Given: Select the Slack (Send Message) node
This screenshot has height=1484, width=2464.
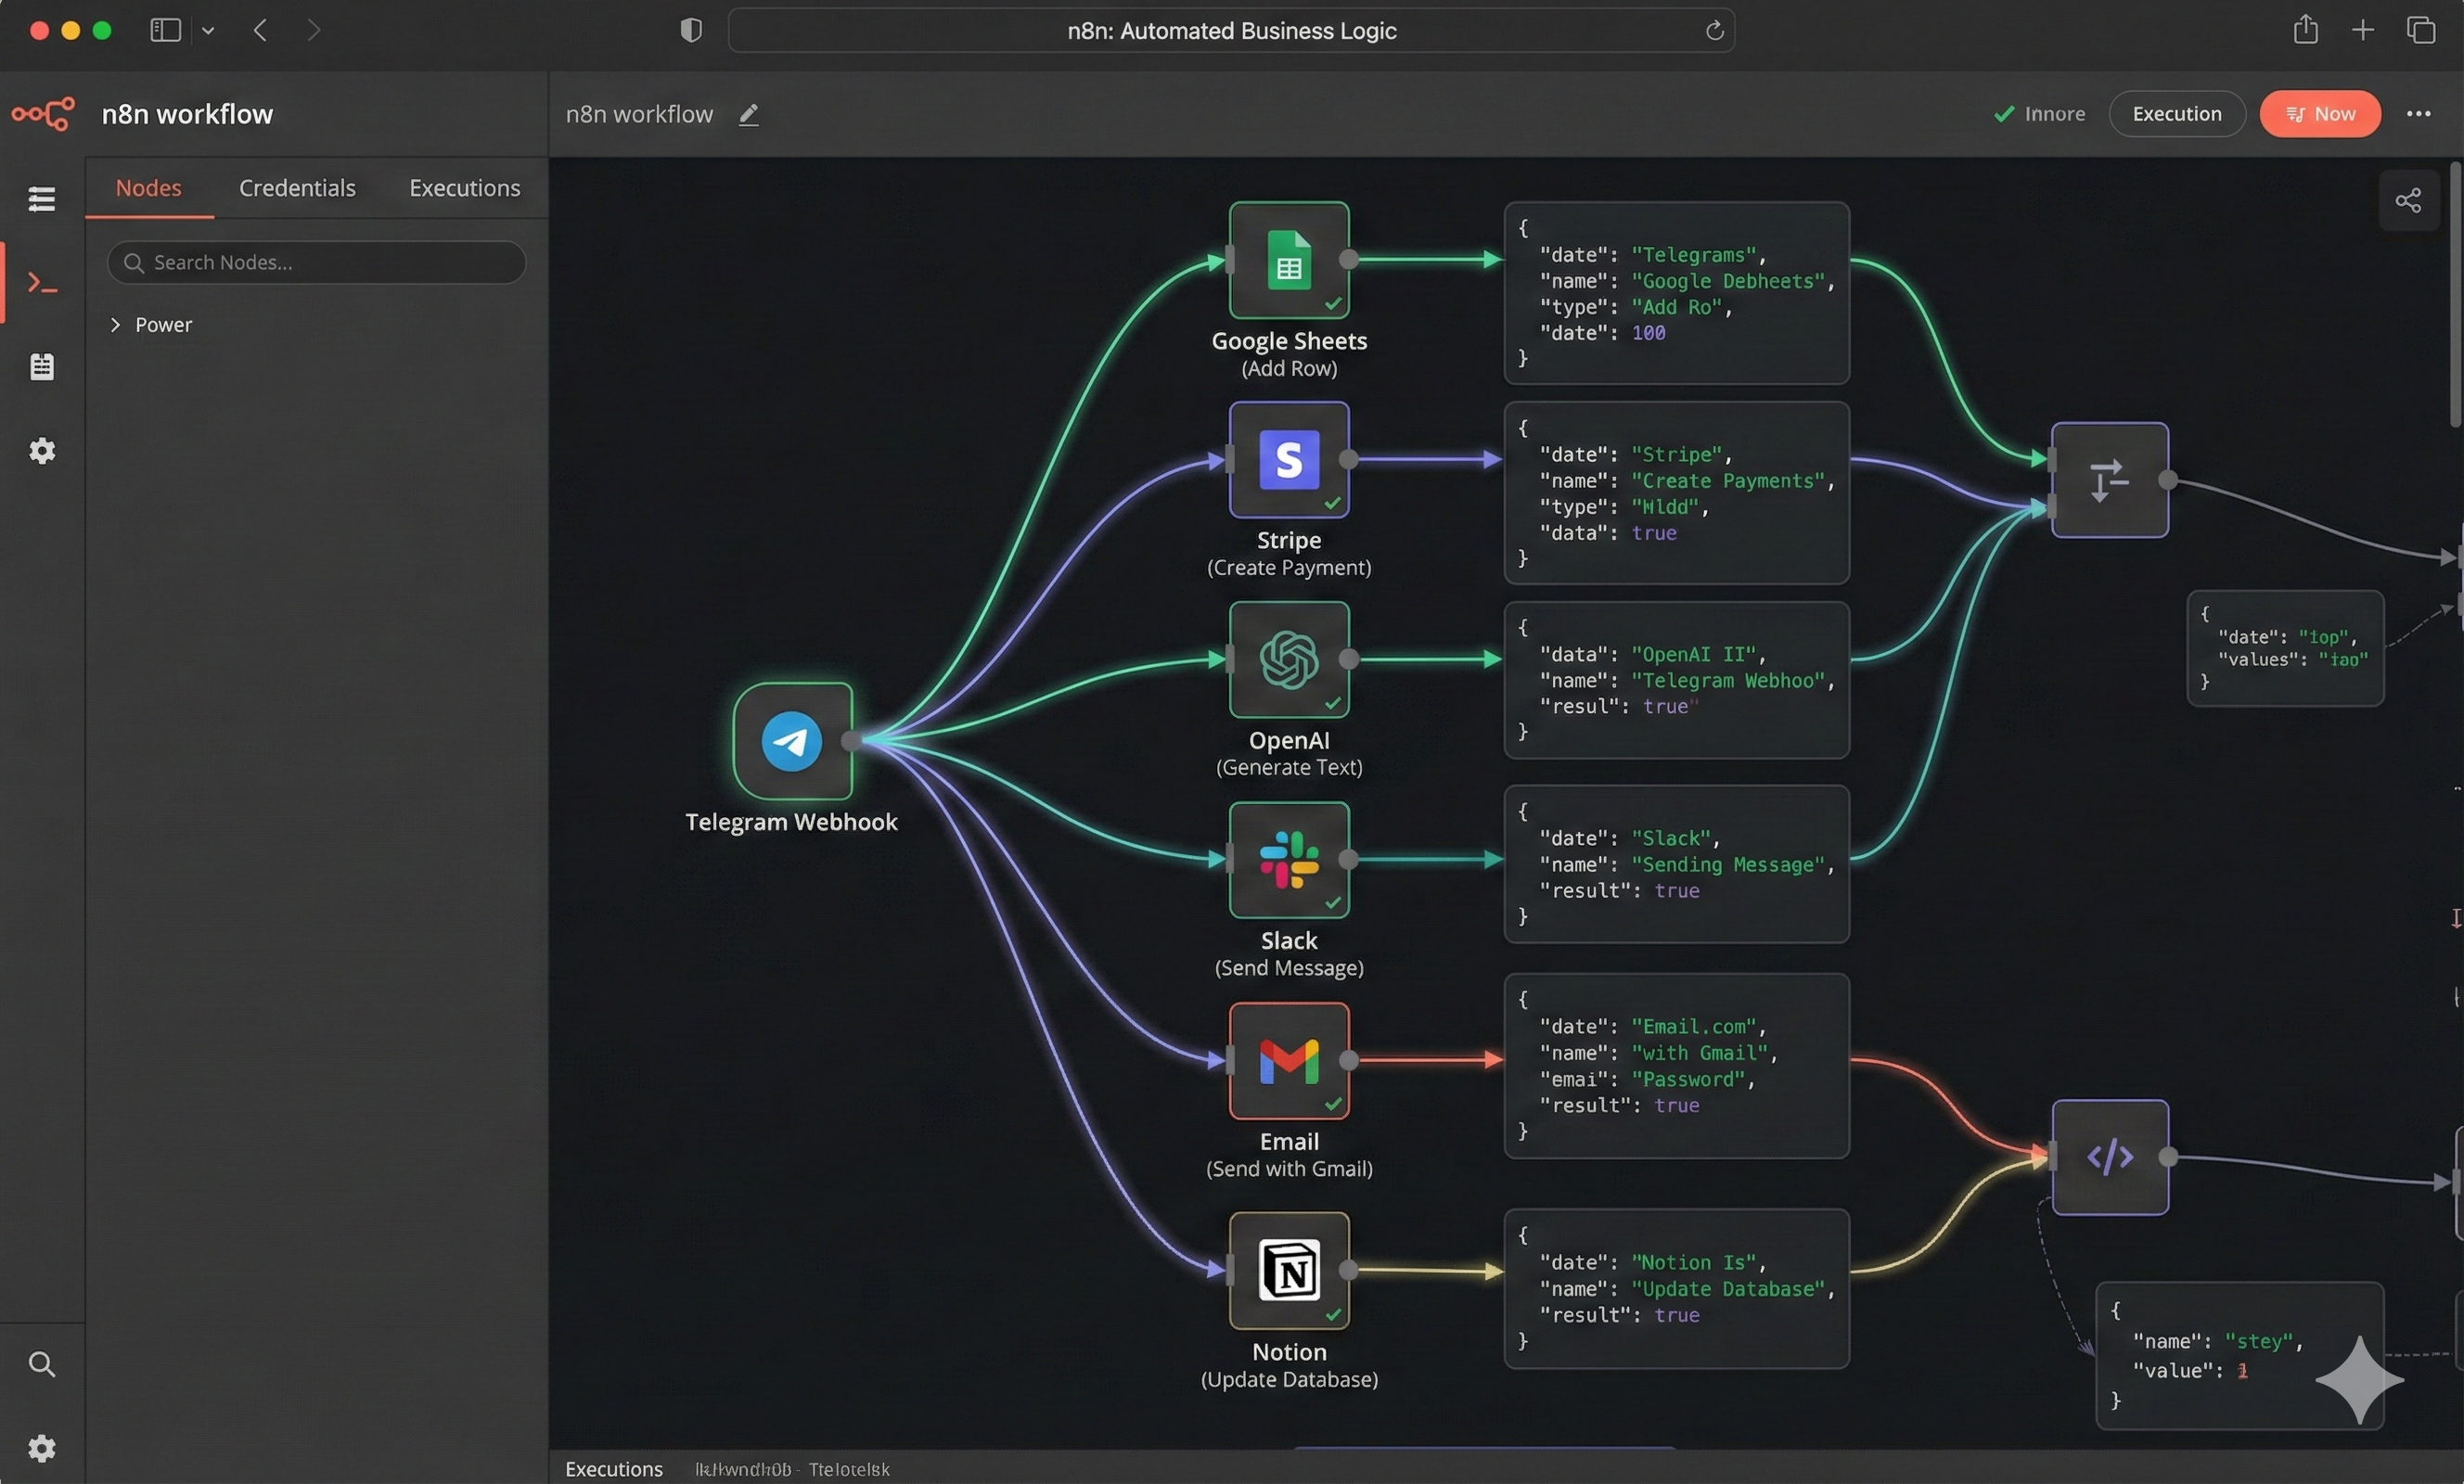Looking at the screenshot, I should [x=1289, y=860].
